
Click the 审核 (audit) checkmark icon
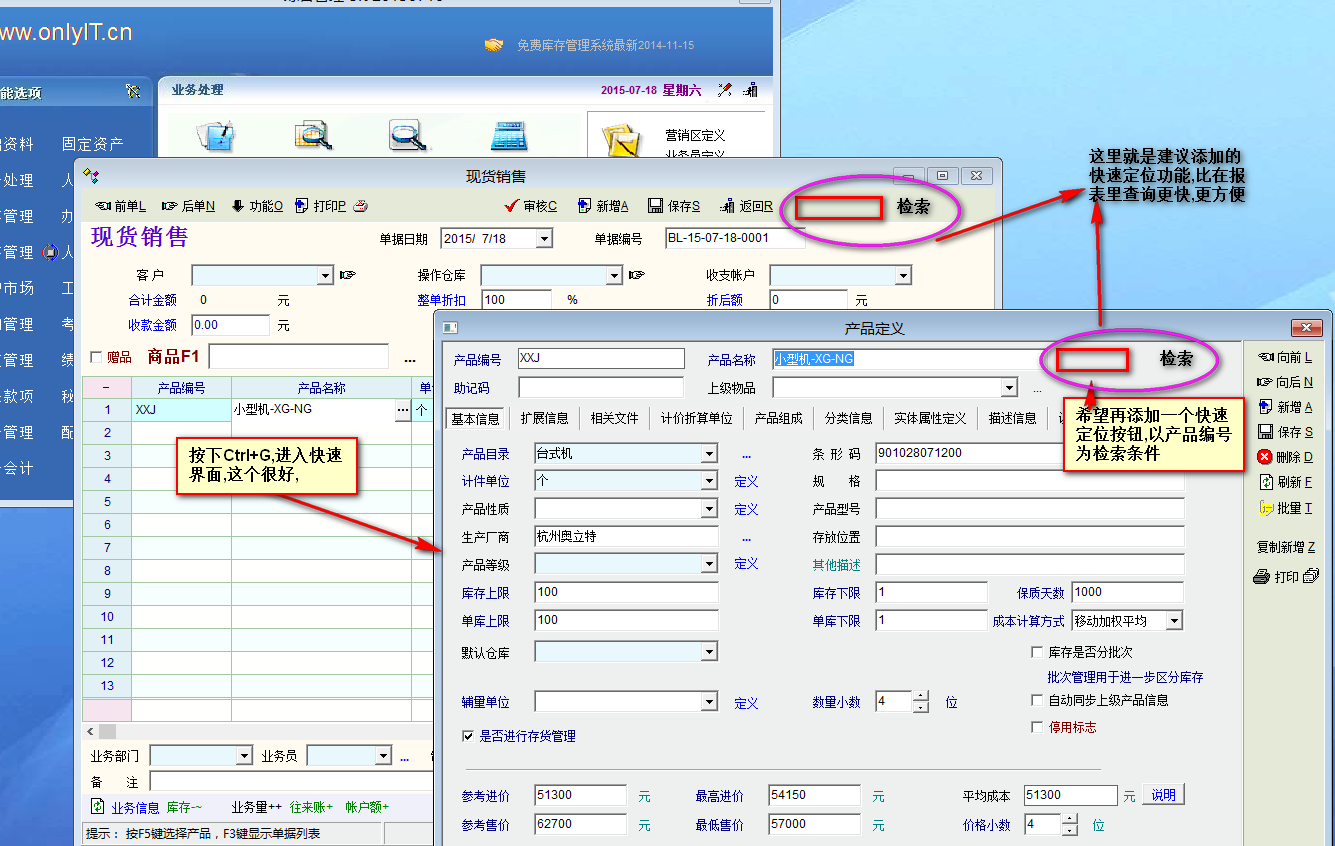(511, 206)
